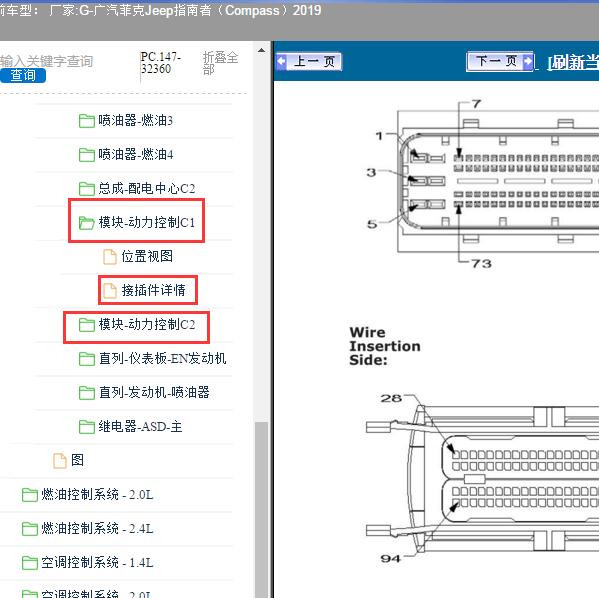
Task: Expand folder icon for 总成-配电中心C2
Action: coord(87,189)
